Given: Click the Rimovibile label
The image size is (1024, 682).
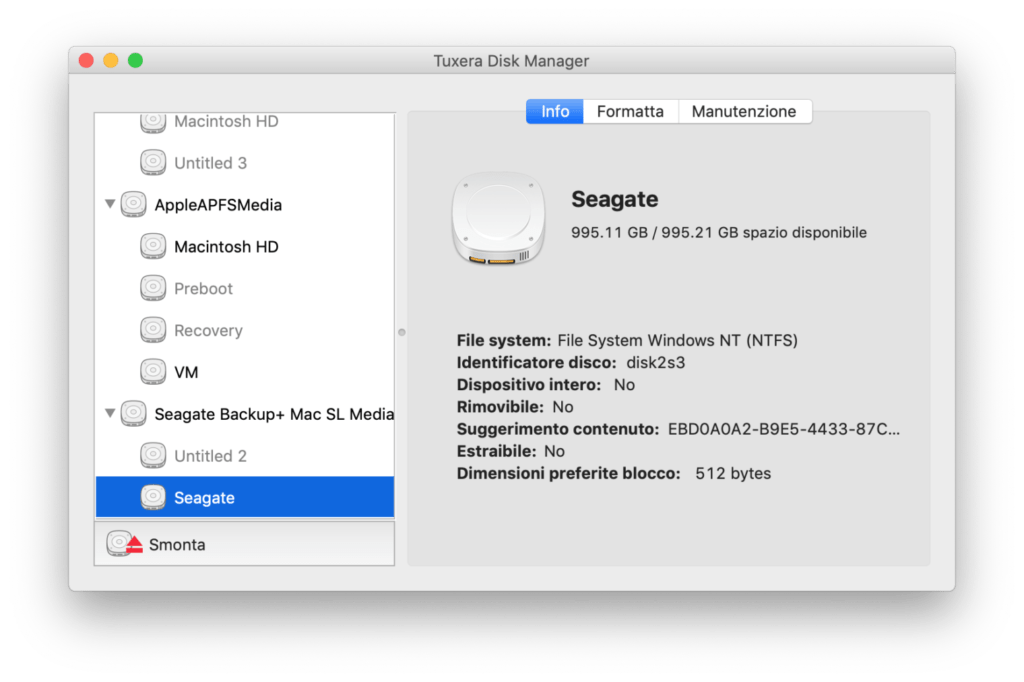Looking at the screenshot, I should [x=500, y=407].
